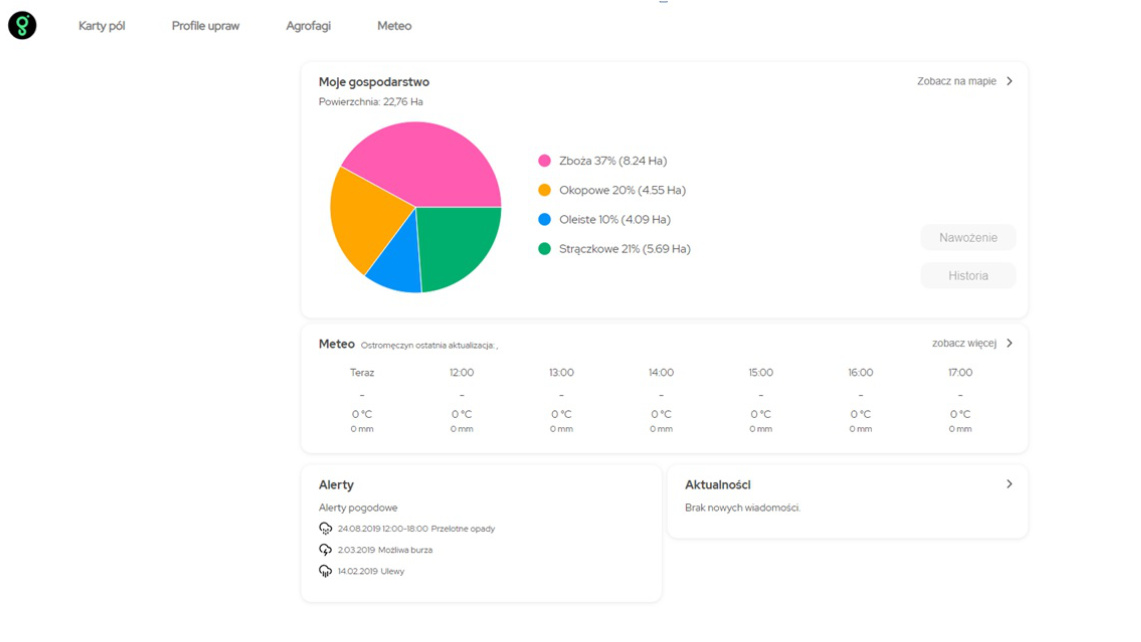Open the Meteo navigation item
This screenshot has height=642, width=1141.
394,26
